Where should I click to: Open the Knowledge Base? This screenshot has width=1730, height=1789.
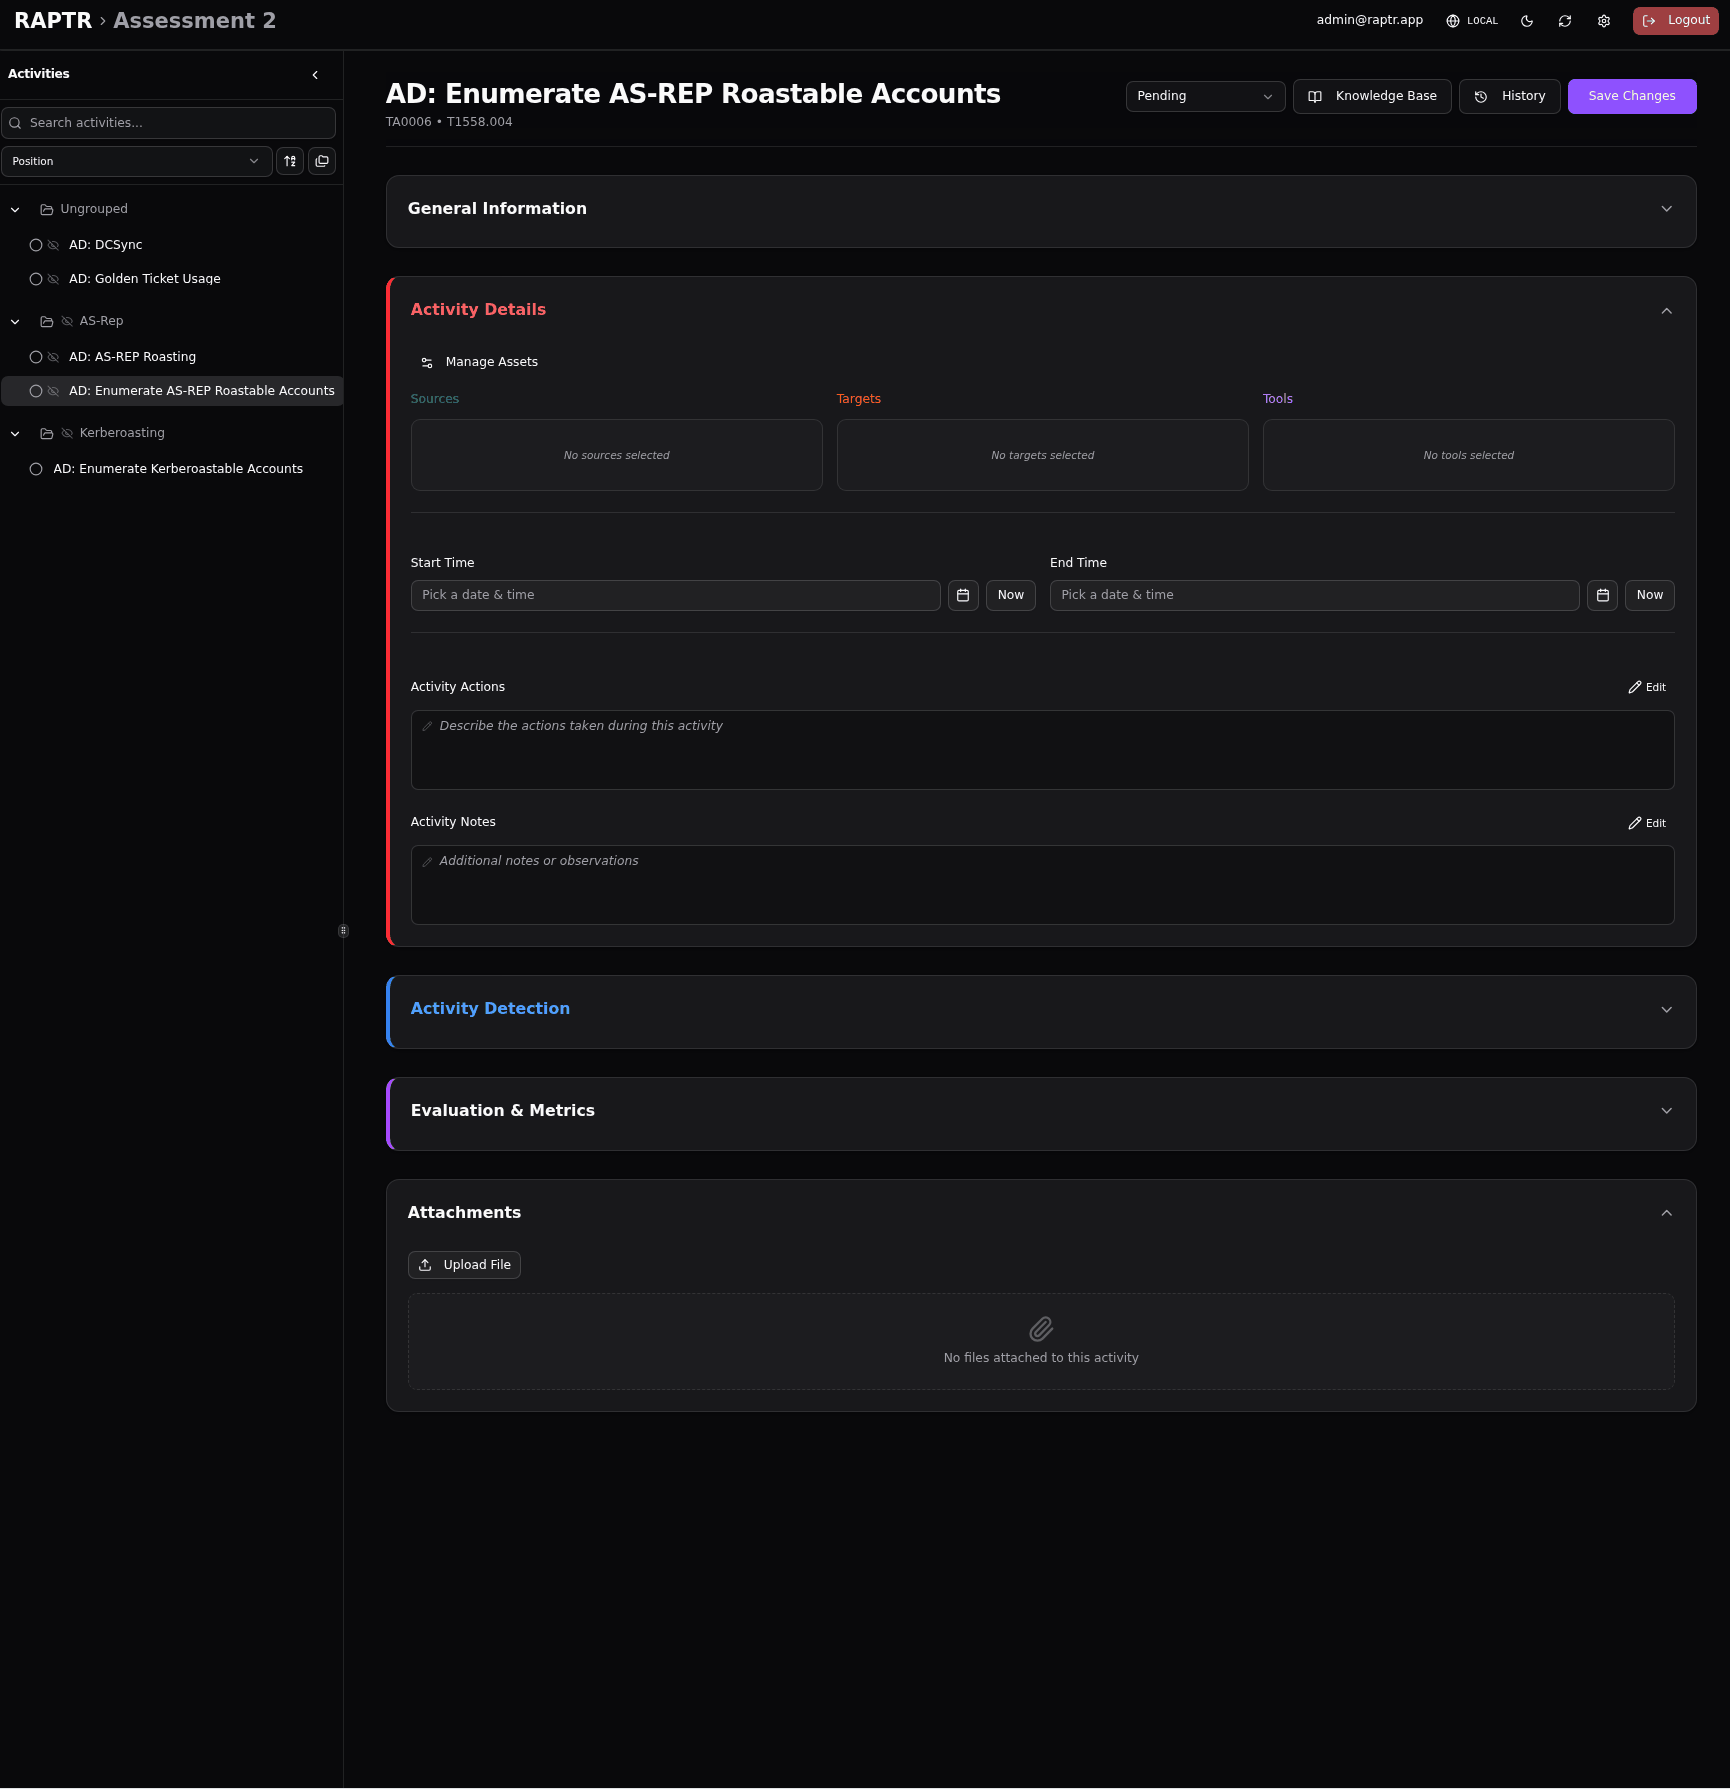click(1372, 96)
